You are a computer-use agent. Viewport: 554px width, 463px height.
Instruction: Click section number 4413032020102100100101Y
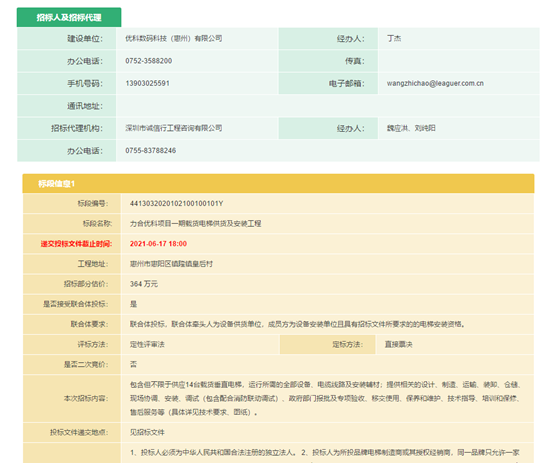point(177,204)
